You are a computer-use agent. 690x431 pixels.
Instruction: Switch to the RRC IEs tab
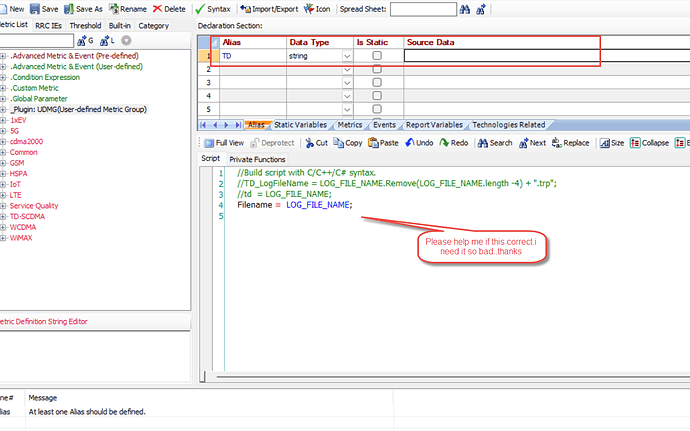pos(48,26)
